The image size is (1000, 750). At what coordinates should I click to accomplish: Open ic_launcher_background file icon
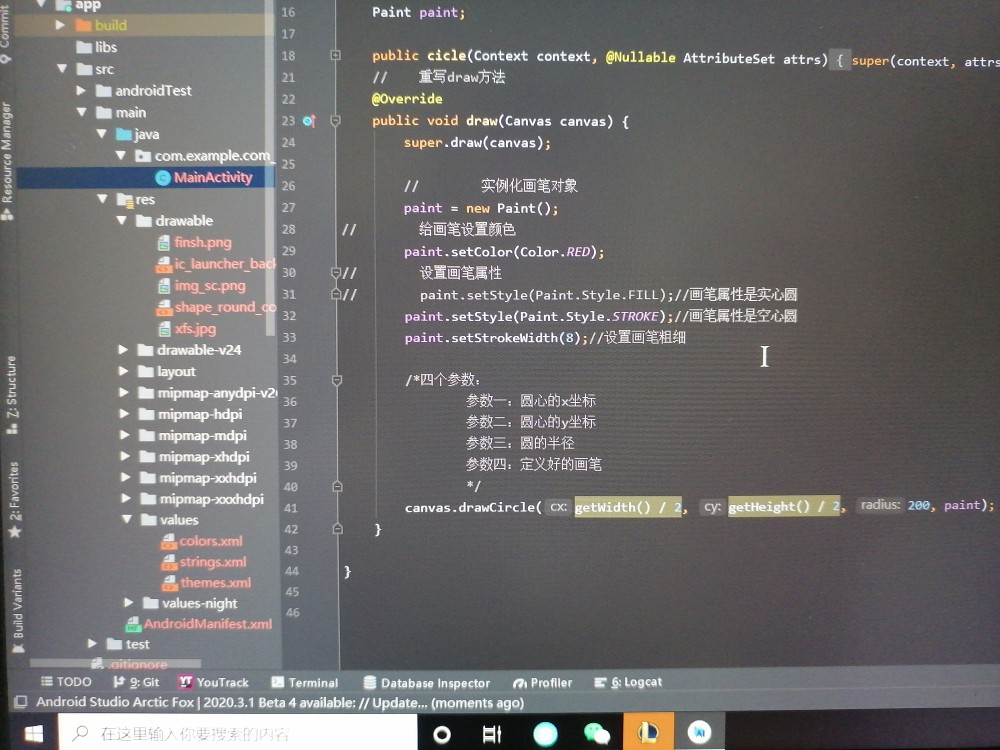pyautogui.click(x=164, y=265)
